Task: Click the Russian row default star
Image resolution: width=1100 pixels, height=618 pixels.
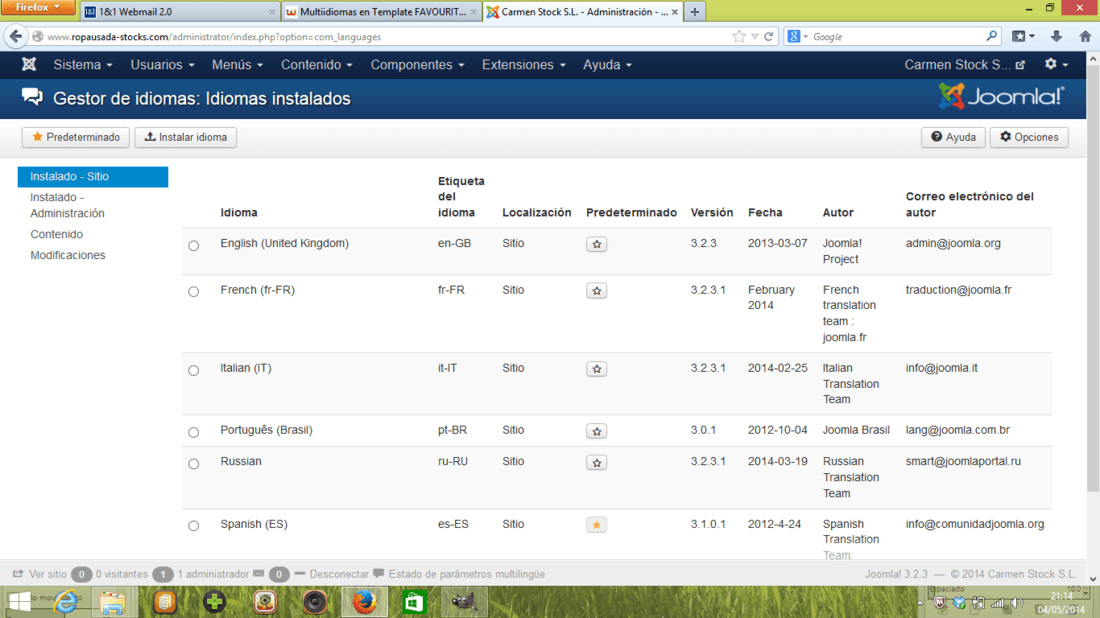Action: pos(596,463)
